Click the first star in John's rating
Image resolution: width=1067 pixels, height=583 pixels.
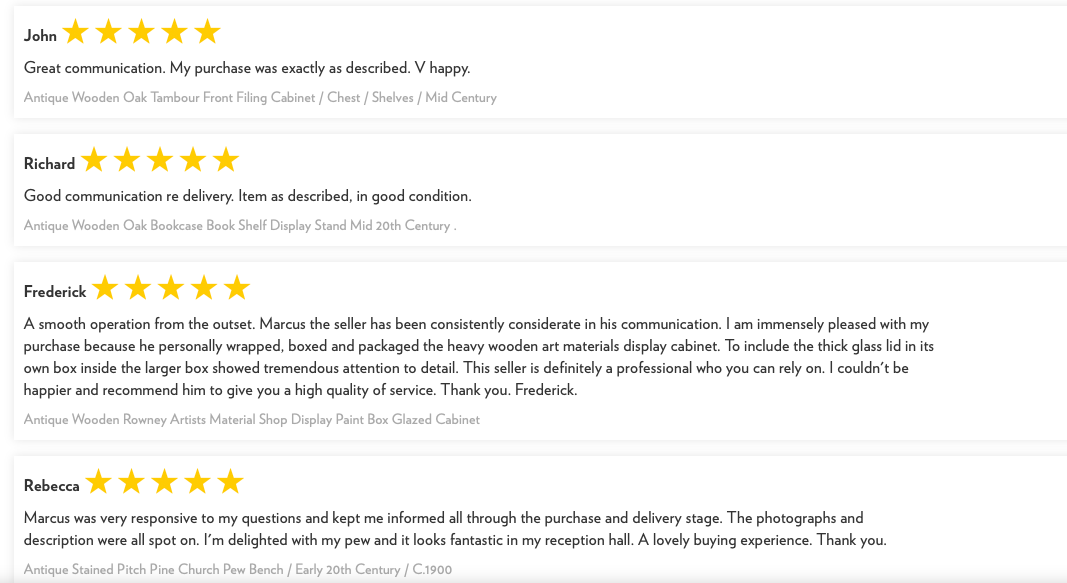pyautogui.click(x=76, y=31)
